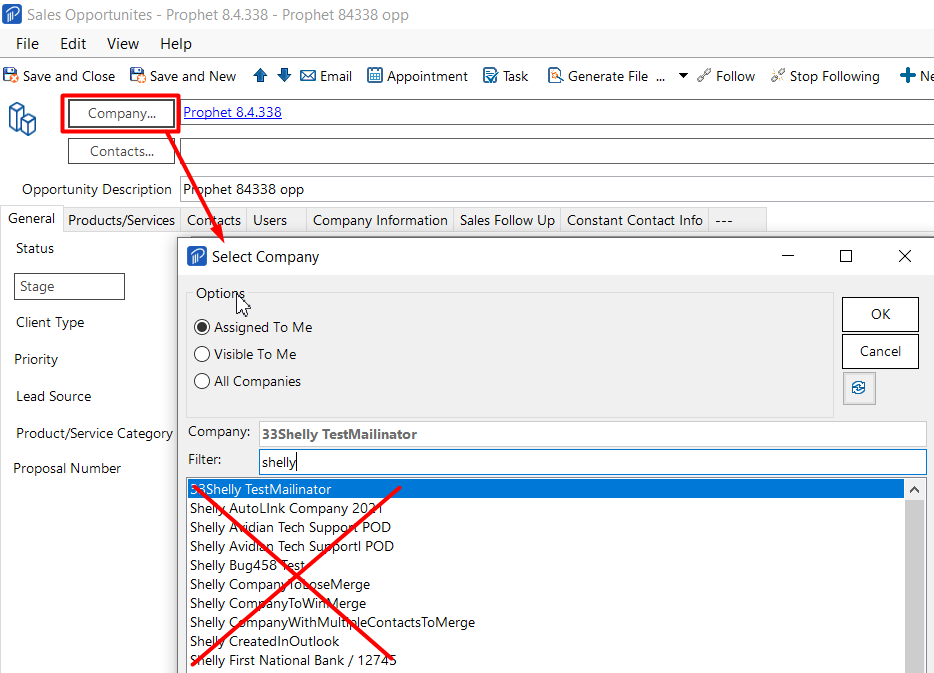Open the Help menu
Image resolution: width=934 pixels, height=673 pixels.
176,43
